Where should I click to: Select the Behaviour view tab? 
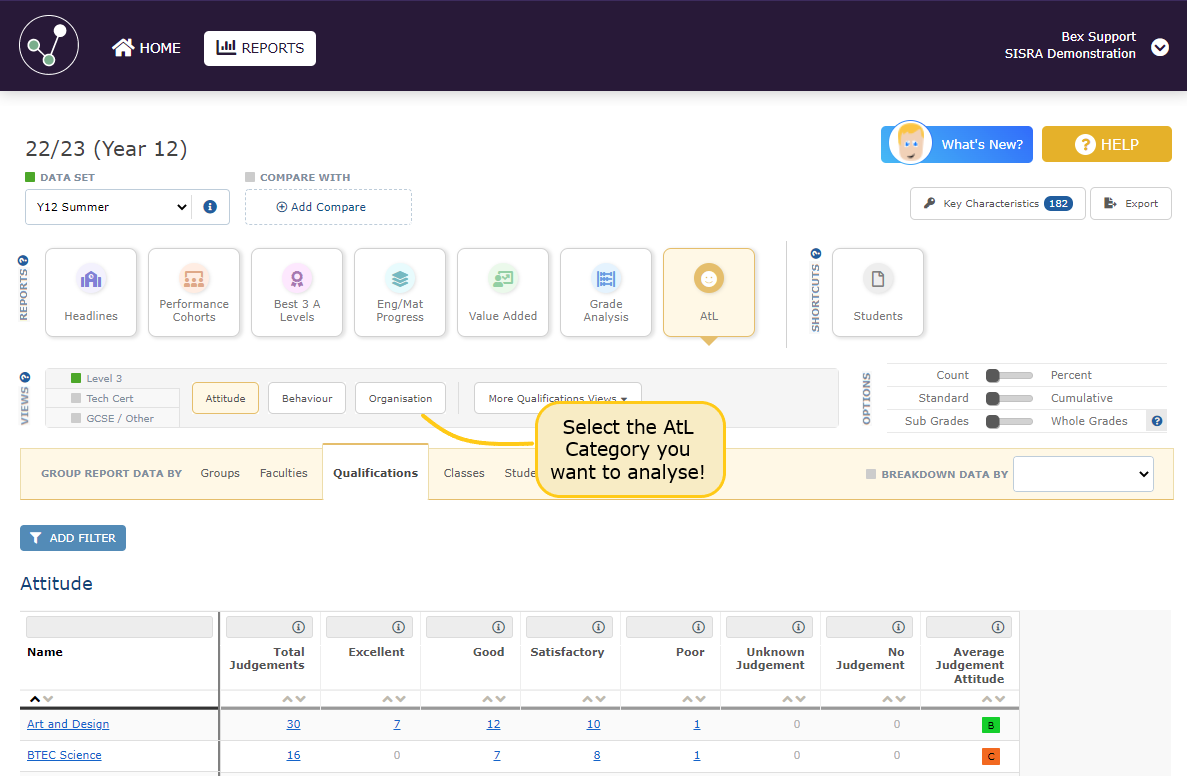(x=307, y=398)
